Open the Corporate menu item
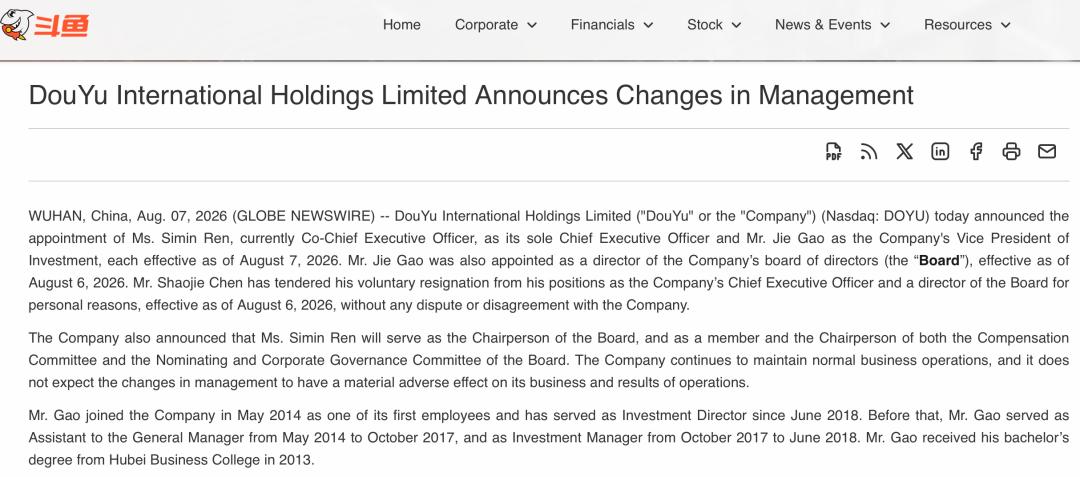Image resolution: width=1080 pixels, height=477 pixels. [486, 25]
